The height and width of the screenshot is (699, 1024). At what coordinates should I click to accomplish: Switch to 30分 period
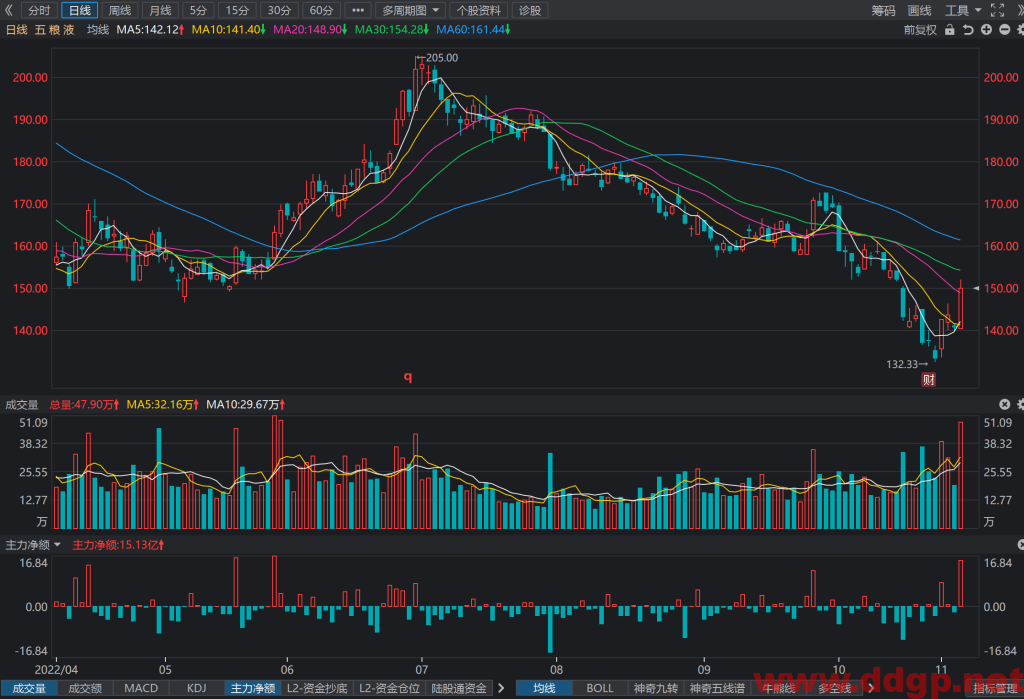pos(279,10)
